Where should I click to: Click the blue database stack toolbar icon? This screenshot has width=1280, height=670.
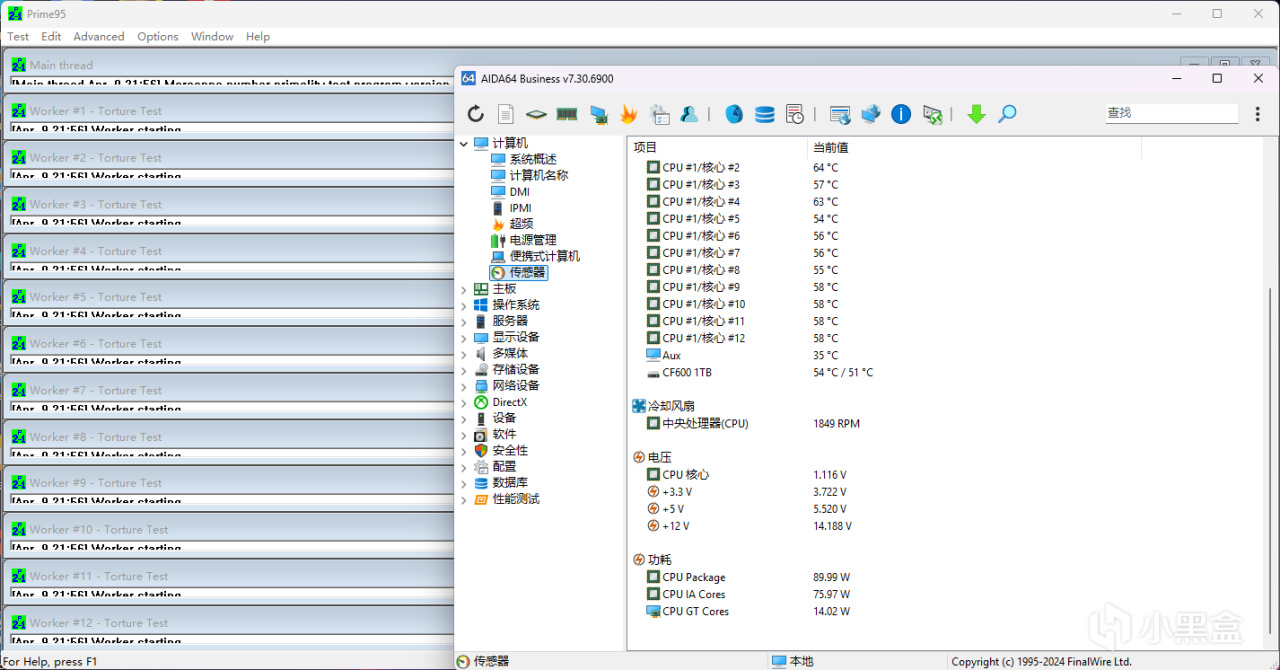pos(765,114)
